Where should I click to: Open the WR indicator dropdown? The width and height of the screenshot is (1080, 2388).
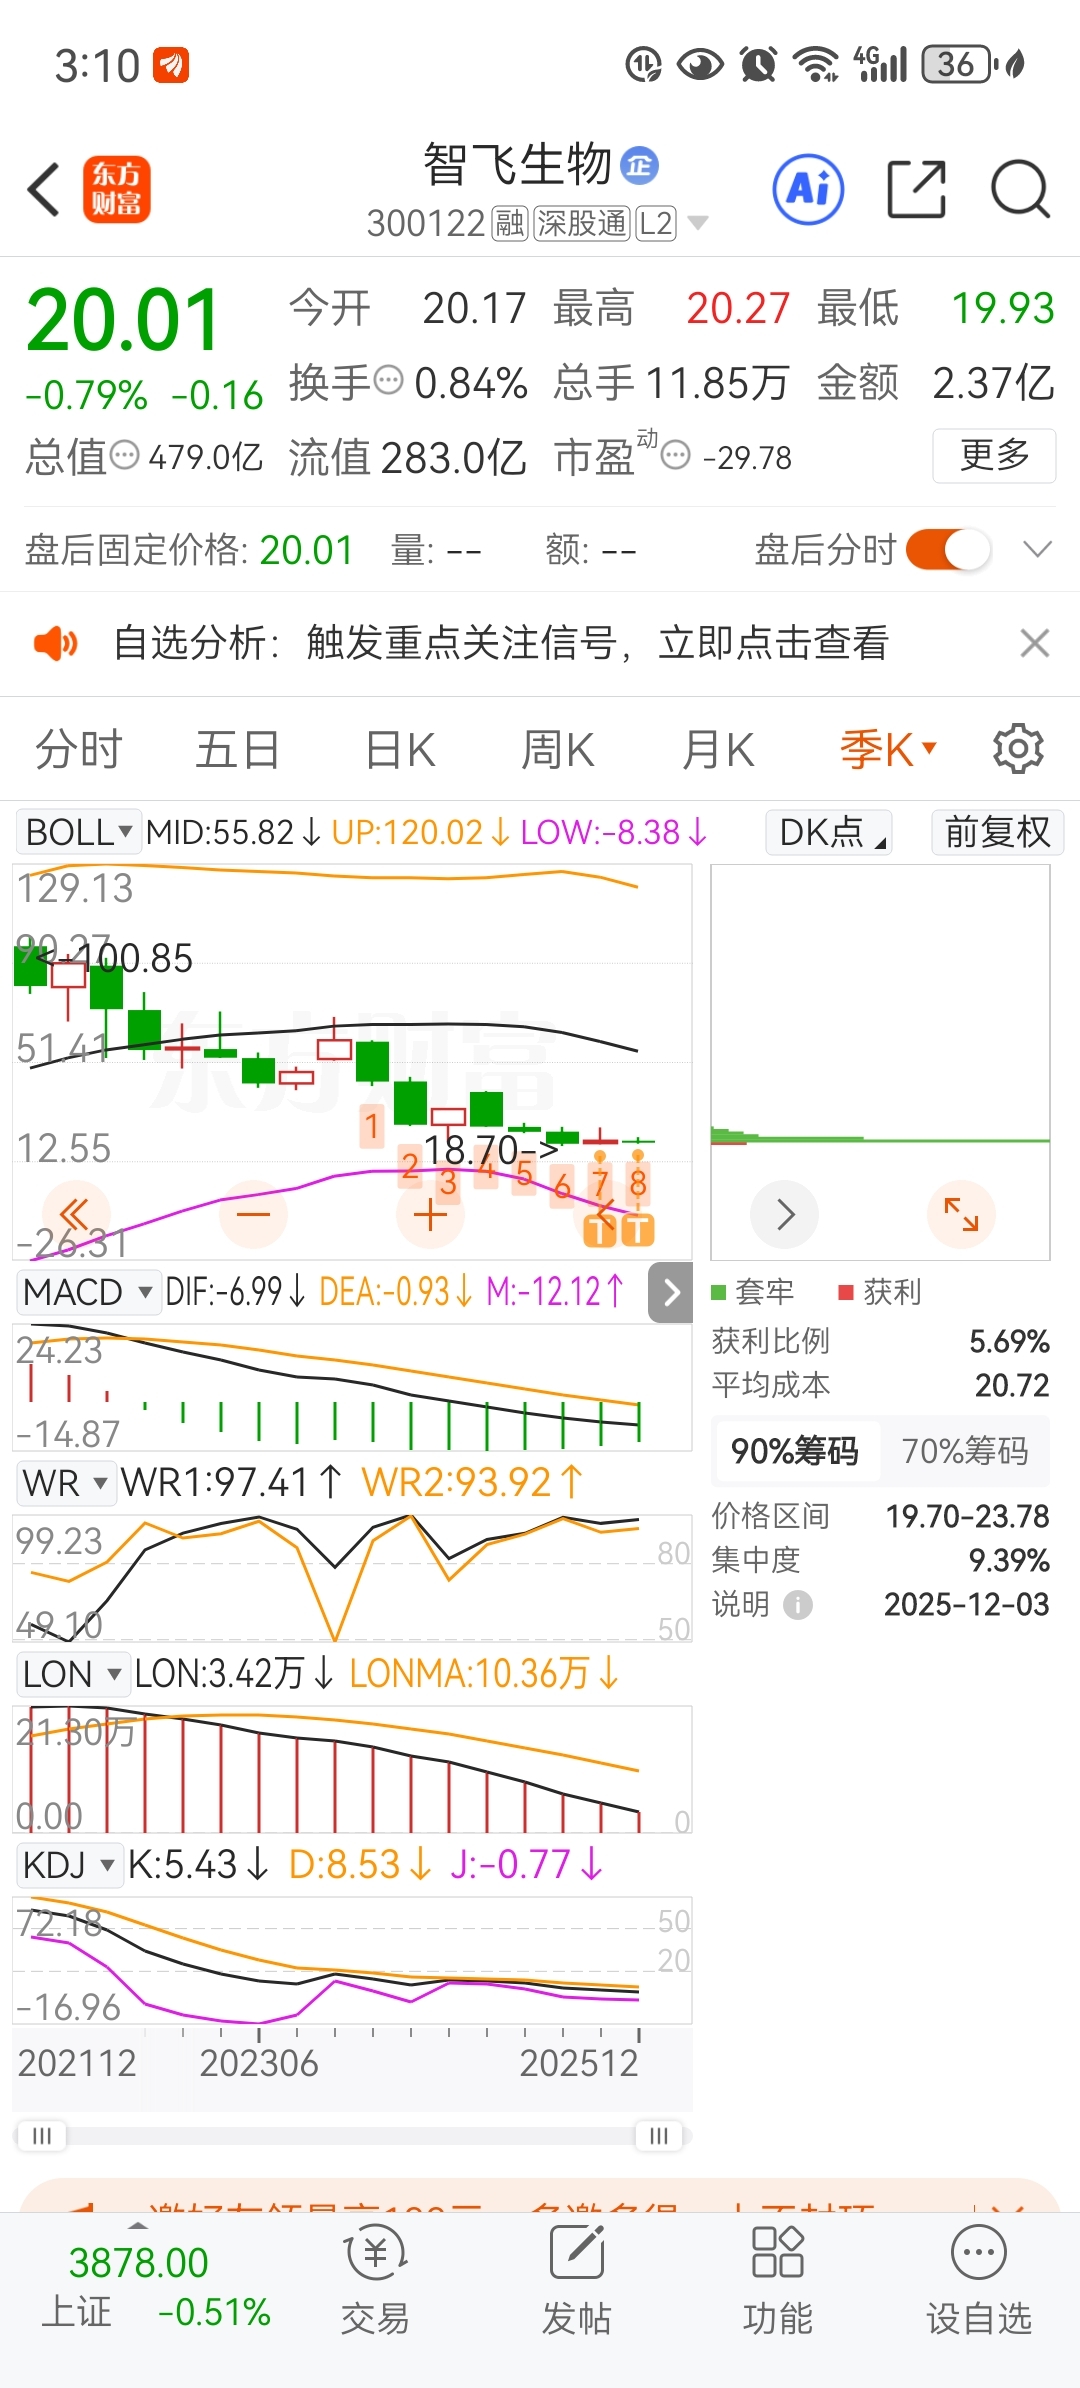66,1482
